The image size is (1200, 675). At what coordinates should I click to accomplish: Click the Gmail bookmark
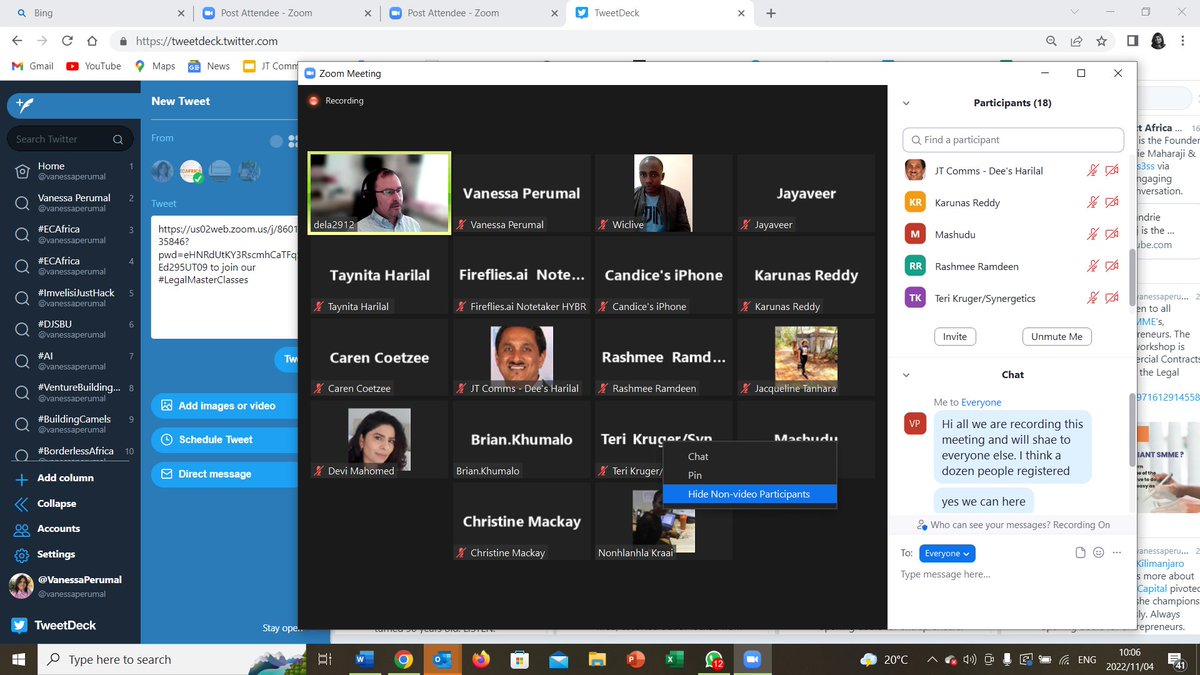click(x=32, y=66)
